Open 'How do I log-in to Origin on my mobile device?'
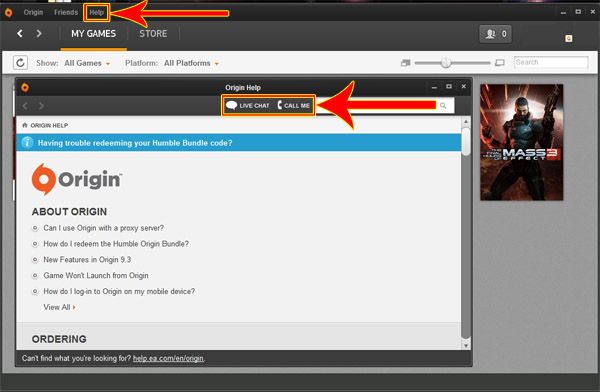Image resolution: width=600 pixels, height=392 pixels. tap(119, 291)
